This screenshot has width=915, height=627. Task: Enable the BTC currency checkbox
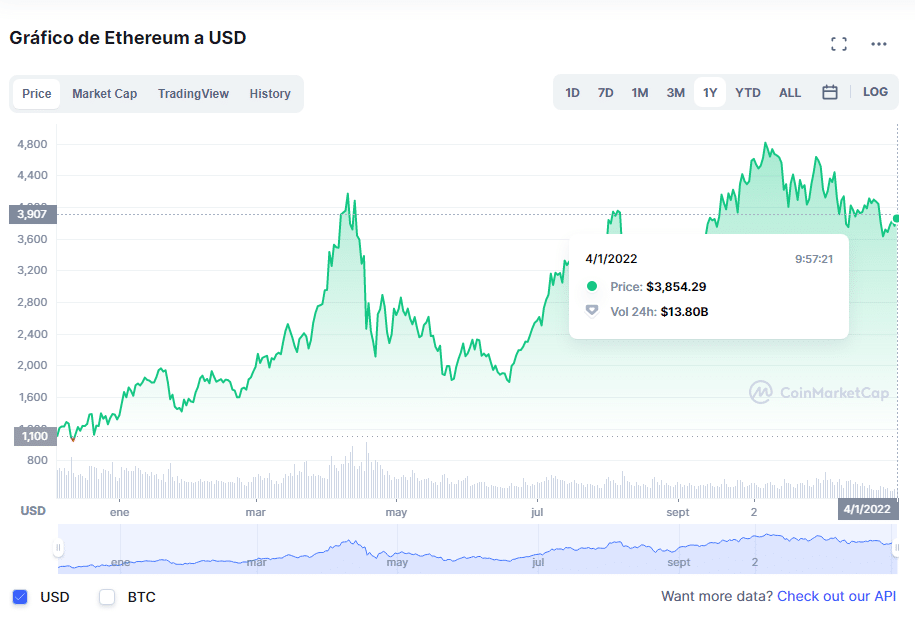[x=107, y=597]
